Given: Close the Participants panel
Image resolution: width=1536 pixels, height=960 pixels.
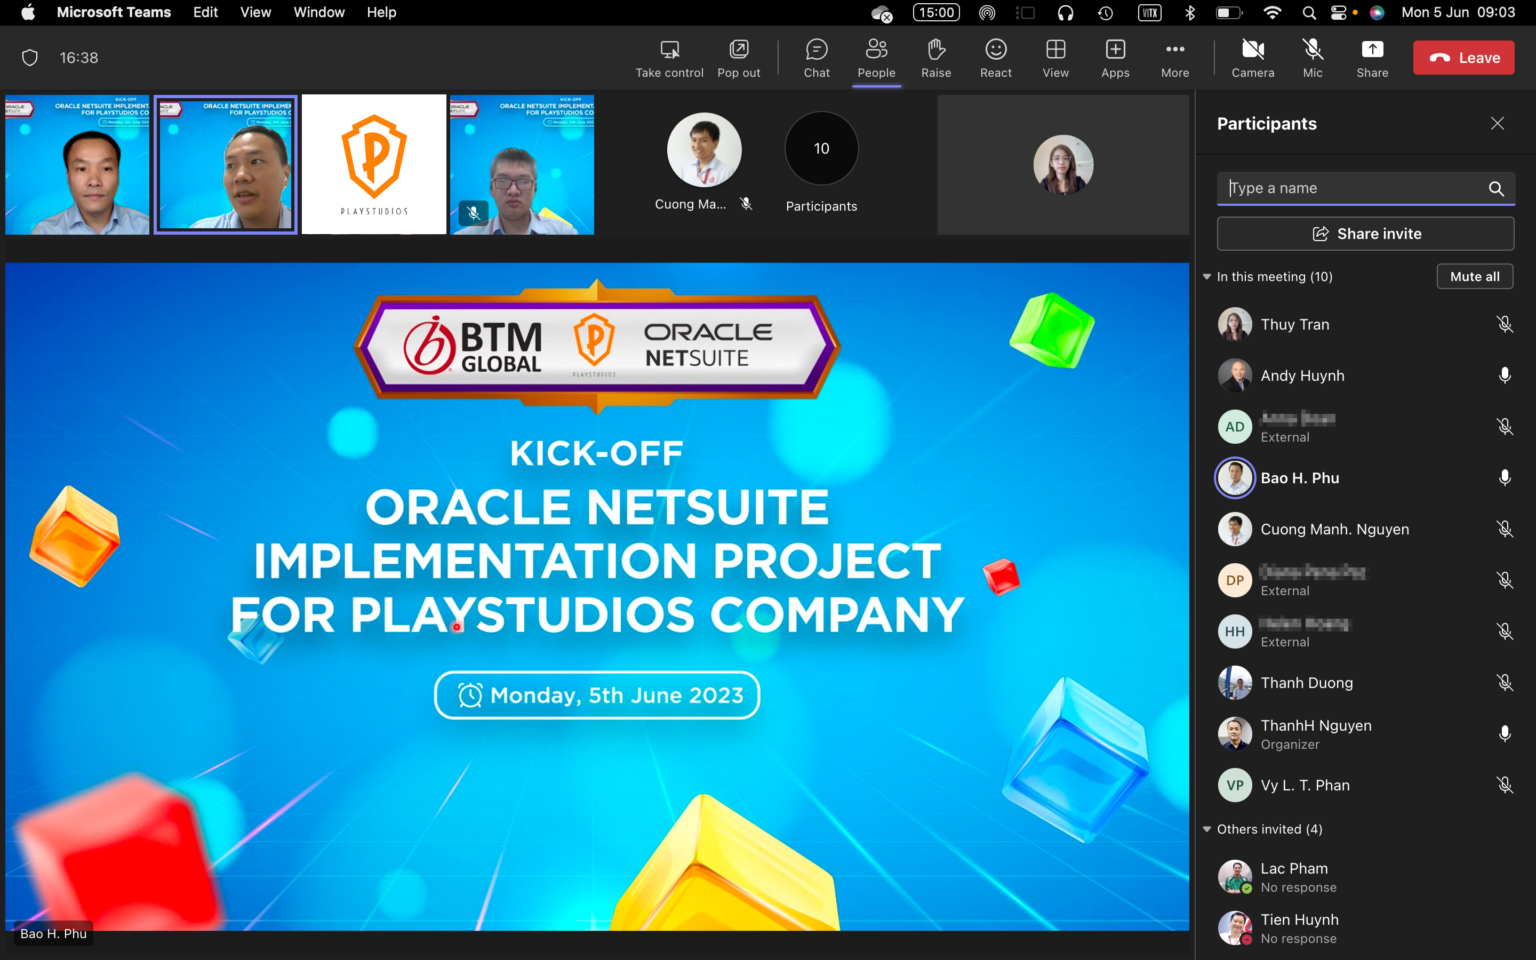Looking at the screenshot, I should coord(1497,123).
